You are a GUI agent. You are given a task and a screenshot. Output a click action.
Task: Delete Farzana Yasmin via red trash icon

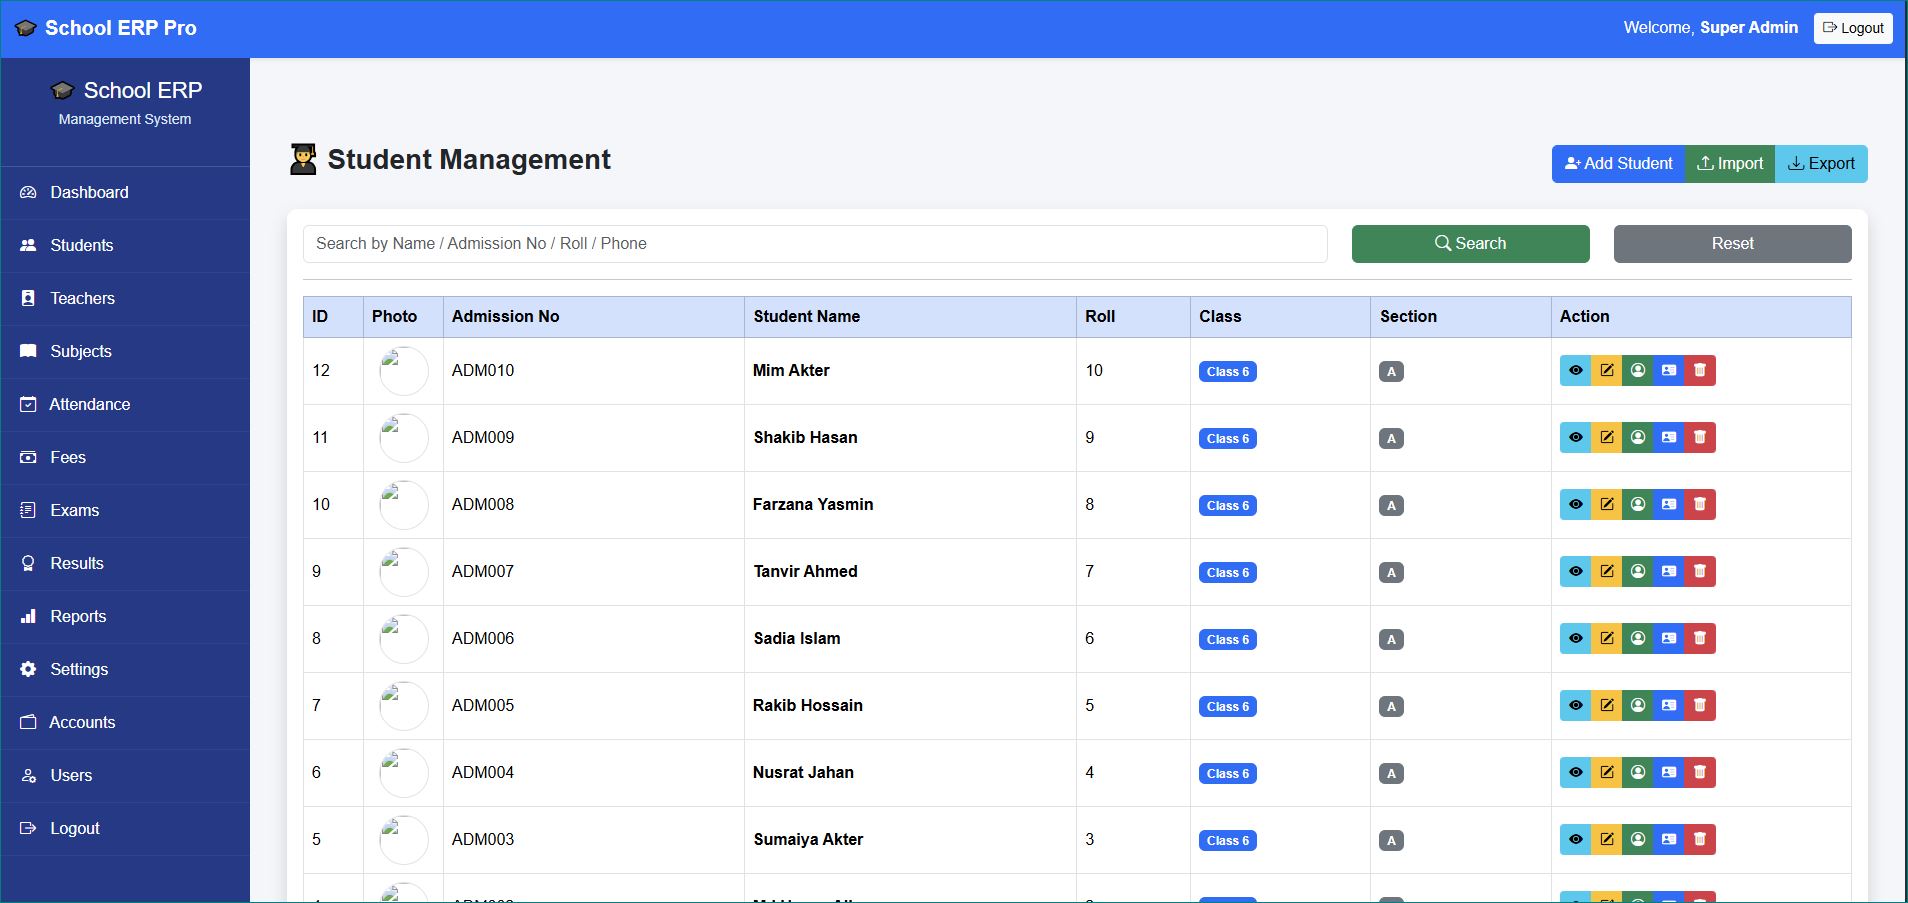(x=1700, y=505)
